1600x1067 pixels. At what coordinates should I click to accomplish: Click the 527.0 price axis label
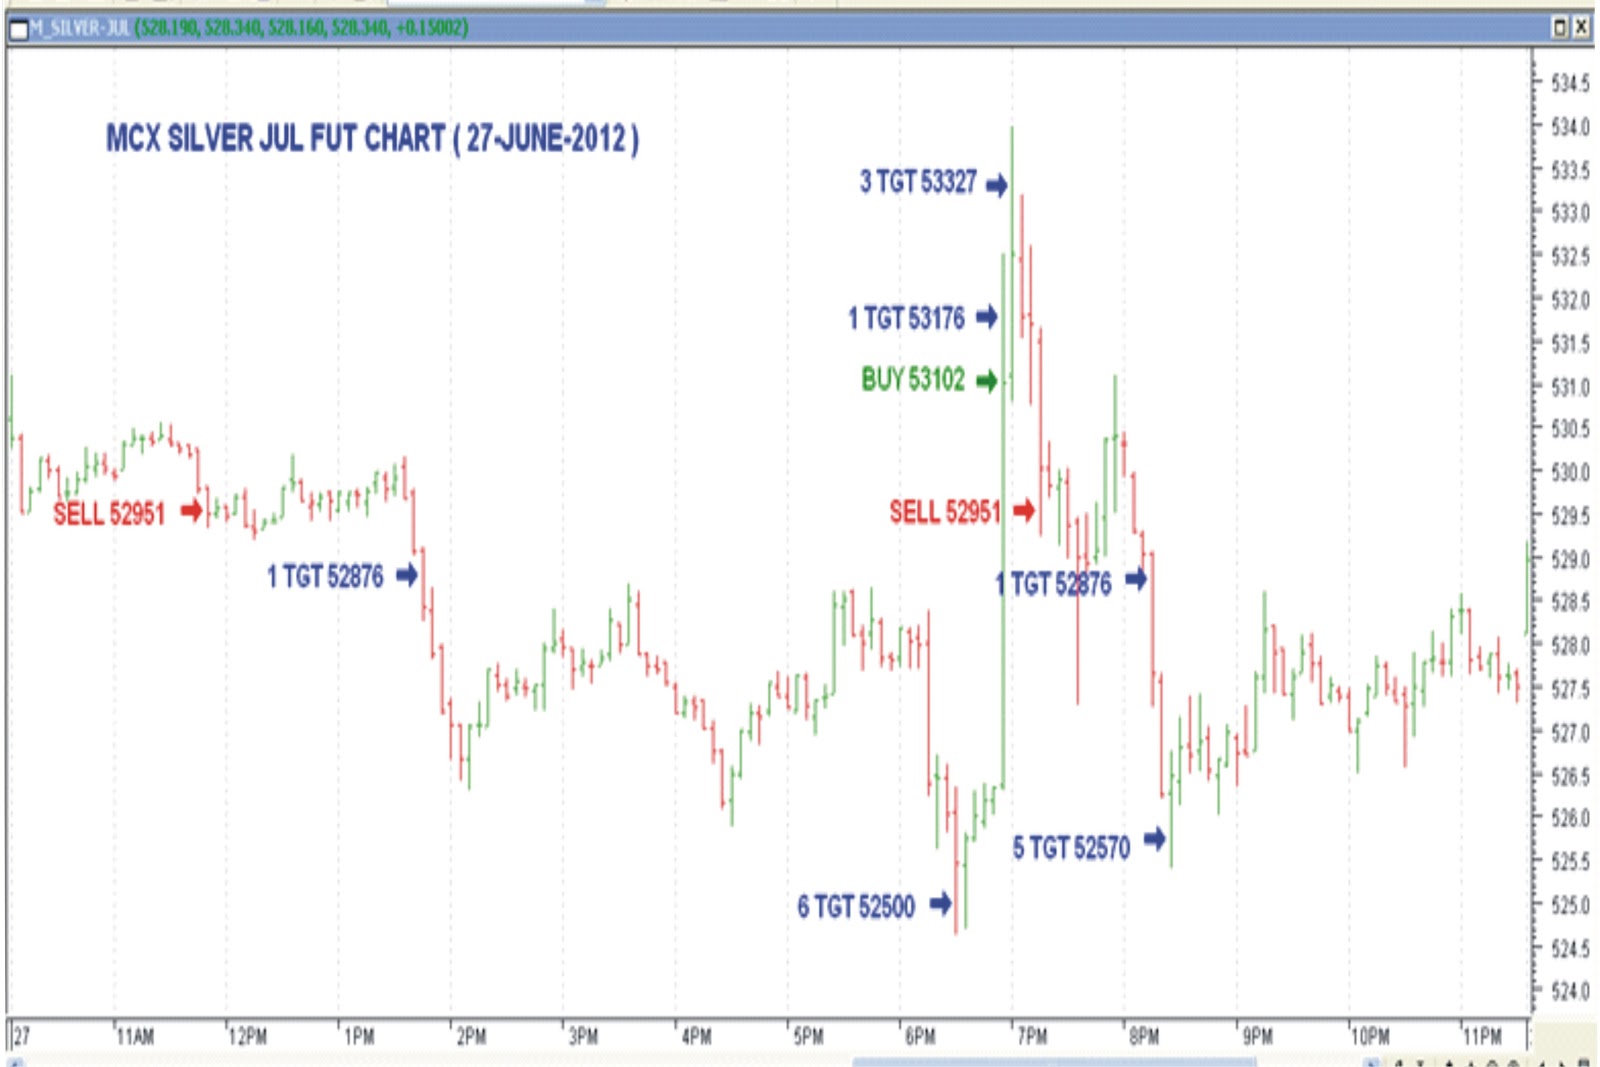[1570, 732]
